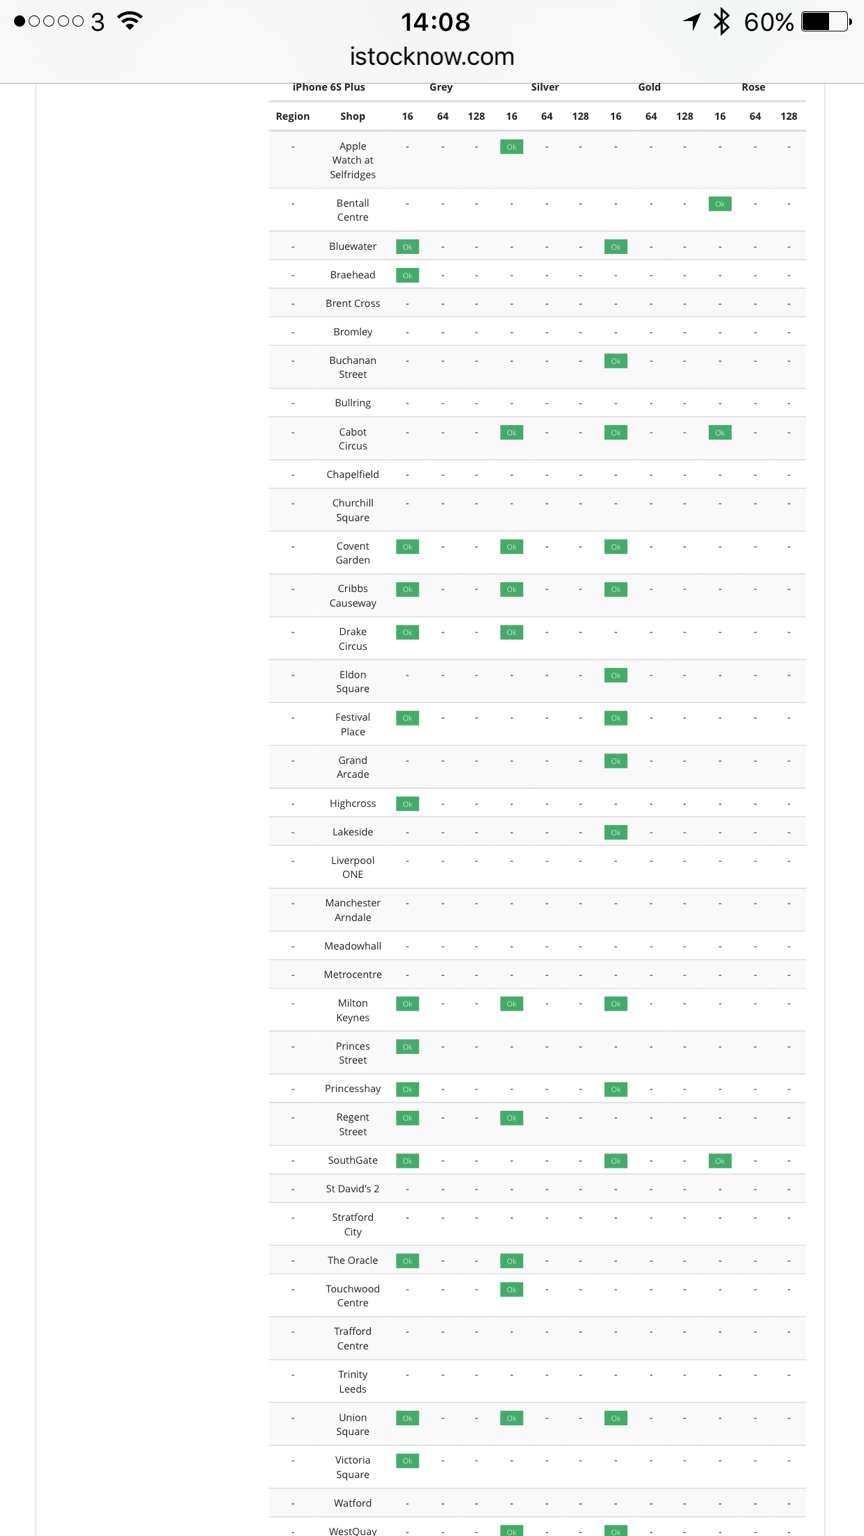This screenshot has height=1536, width=864.
Task: Tap the location services arrow icon
Action: click(x=691, y=21)
